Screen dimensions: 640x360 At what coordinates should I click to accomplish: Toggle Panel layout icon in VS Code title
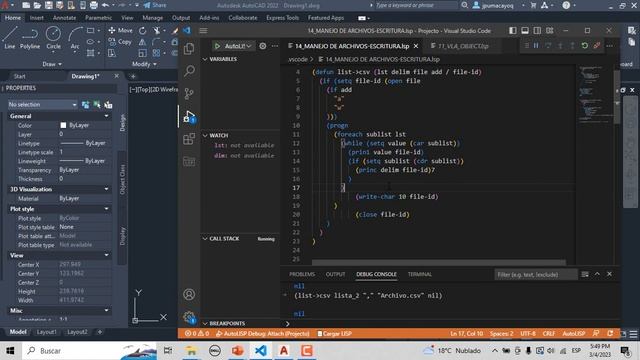coord(525,31)
